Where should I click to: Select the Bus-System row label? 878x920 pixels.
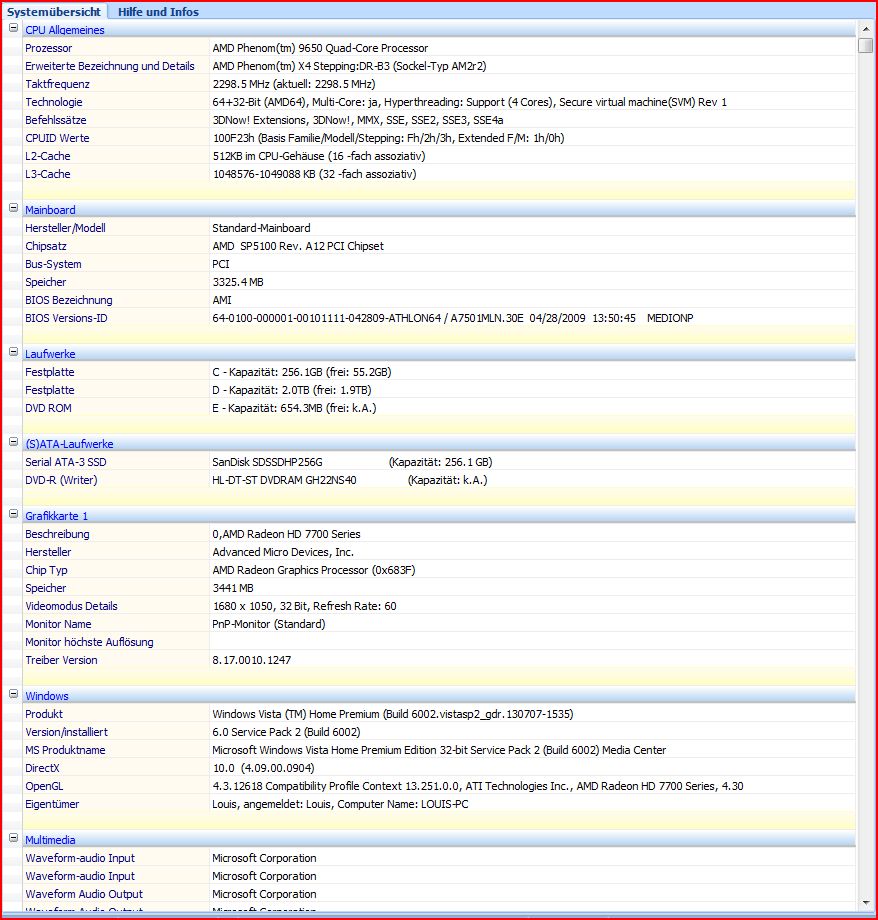click(x=53, y=264)
